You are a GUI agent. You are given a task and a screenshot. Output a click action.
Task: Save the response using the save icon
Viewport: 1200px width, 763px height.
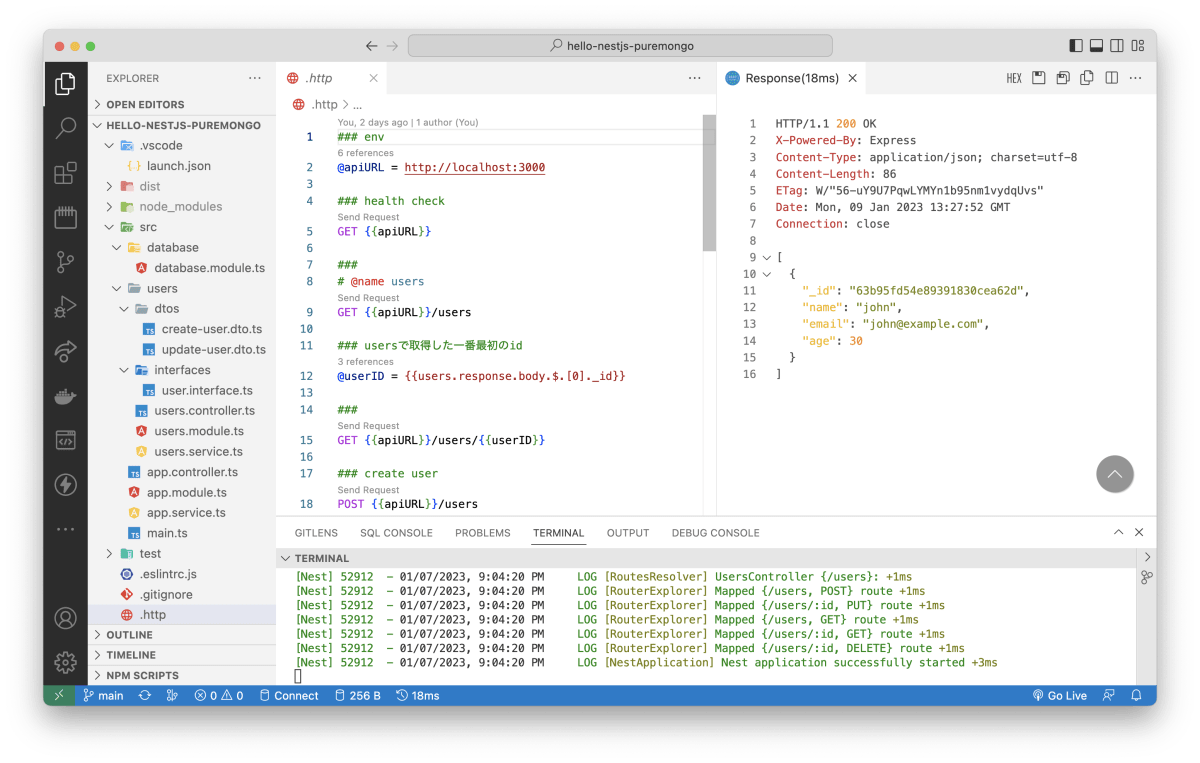tap(1039, 78)
